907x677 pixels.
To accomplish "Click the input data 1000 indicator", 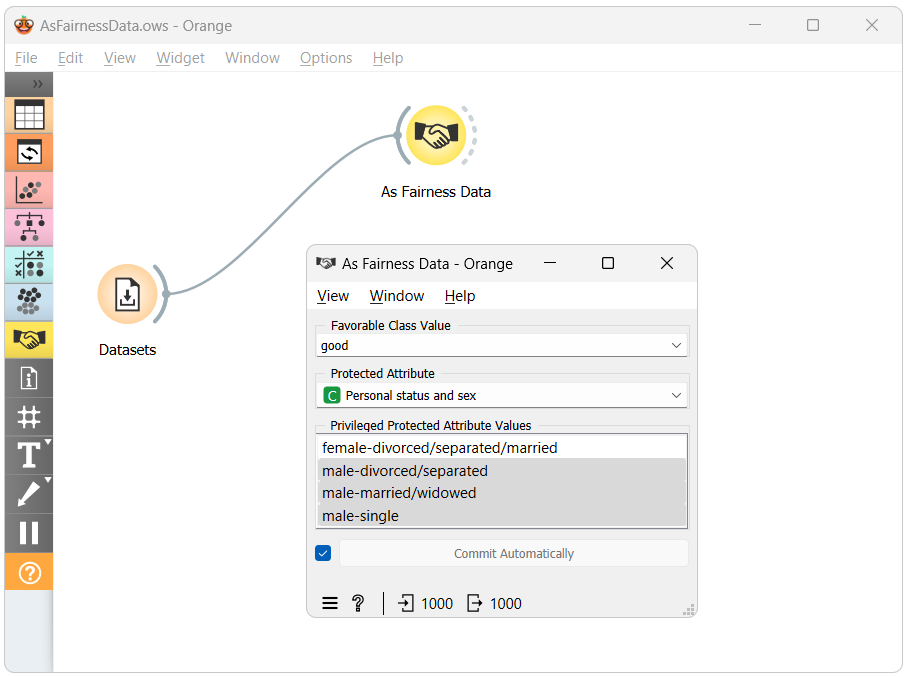I will coord(425,604).
